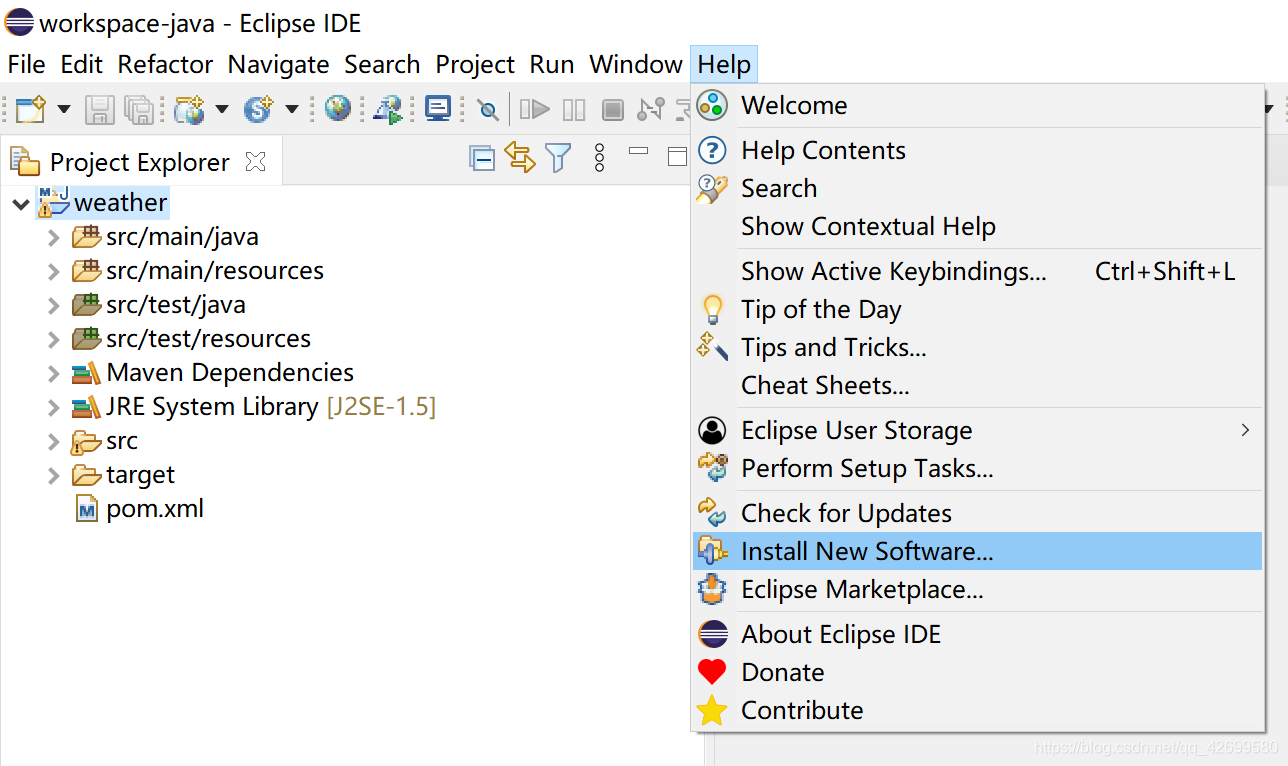Image resolution: width=1288 pixels, height=766 pixels.
Task: Expand the src/test/resources folder
Action: 54,340
